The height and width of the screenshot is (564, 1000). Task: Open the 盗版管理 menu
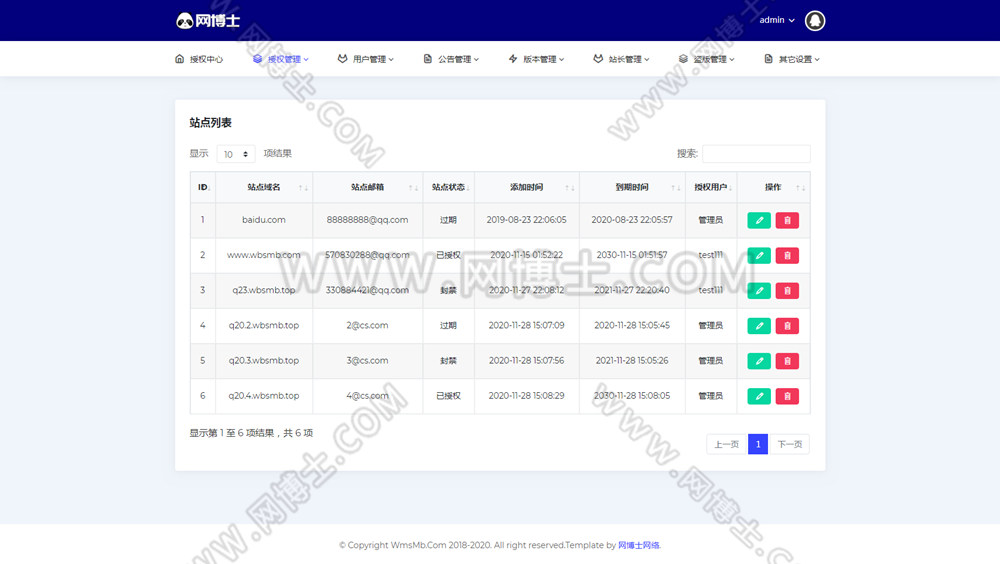(x=707, y=59)
